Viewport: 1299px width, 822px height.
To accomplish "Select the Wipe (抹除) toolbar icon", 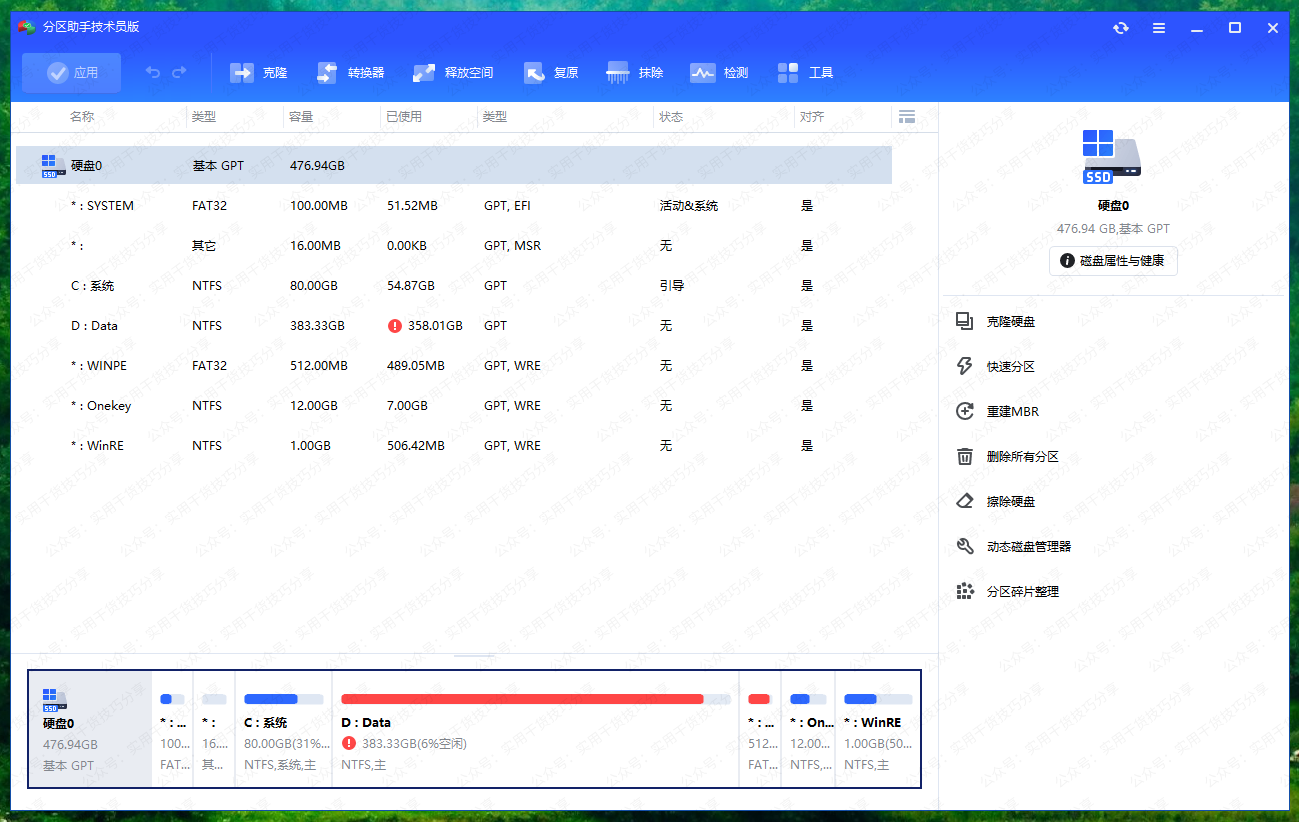I will click(x=618, y=72).
